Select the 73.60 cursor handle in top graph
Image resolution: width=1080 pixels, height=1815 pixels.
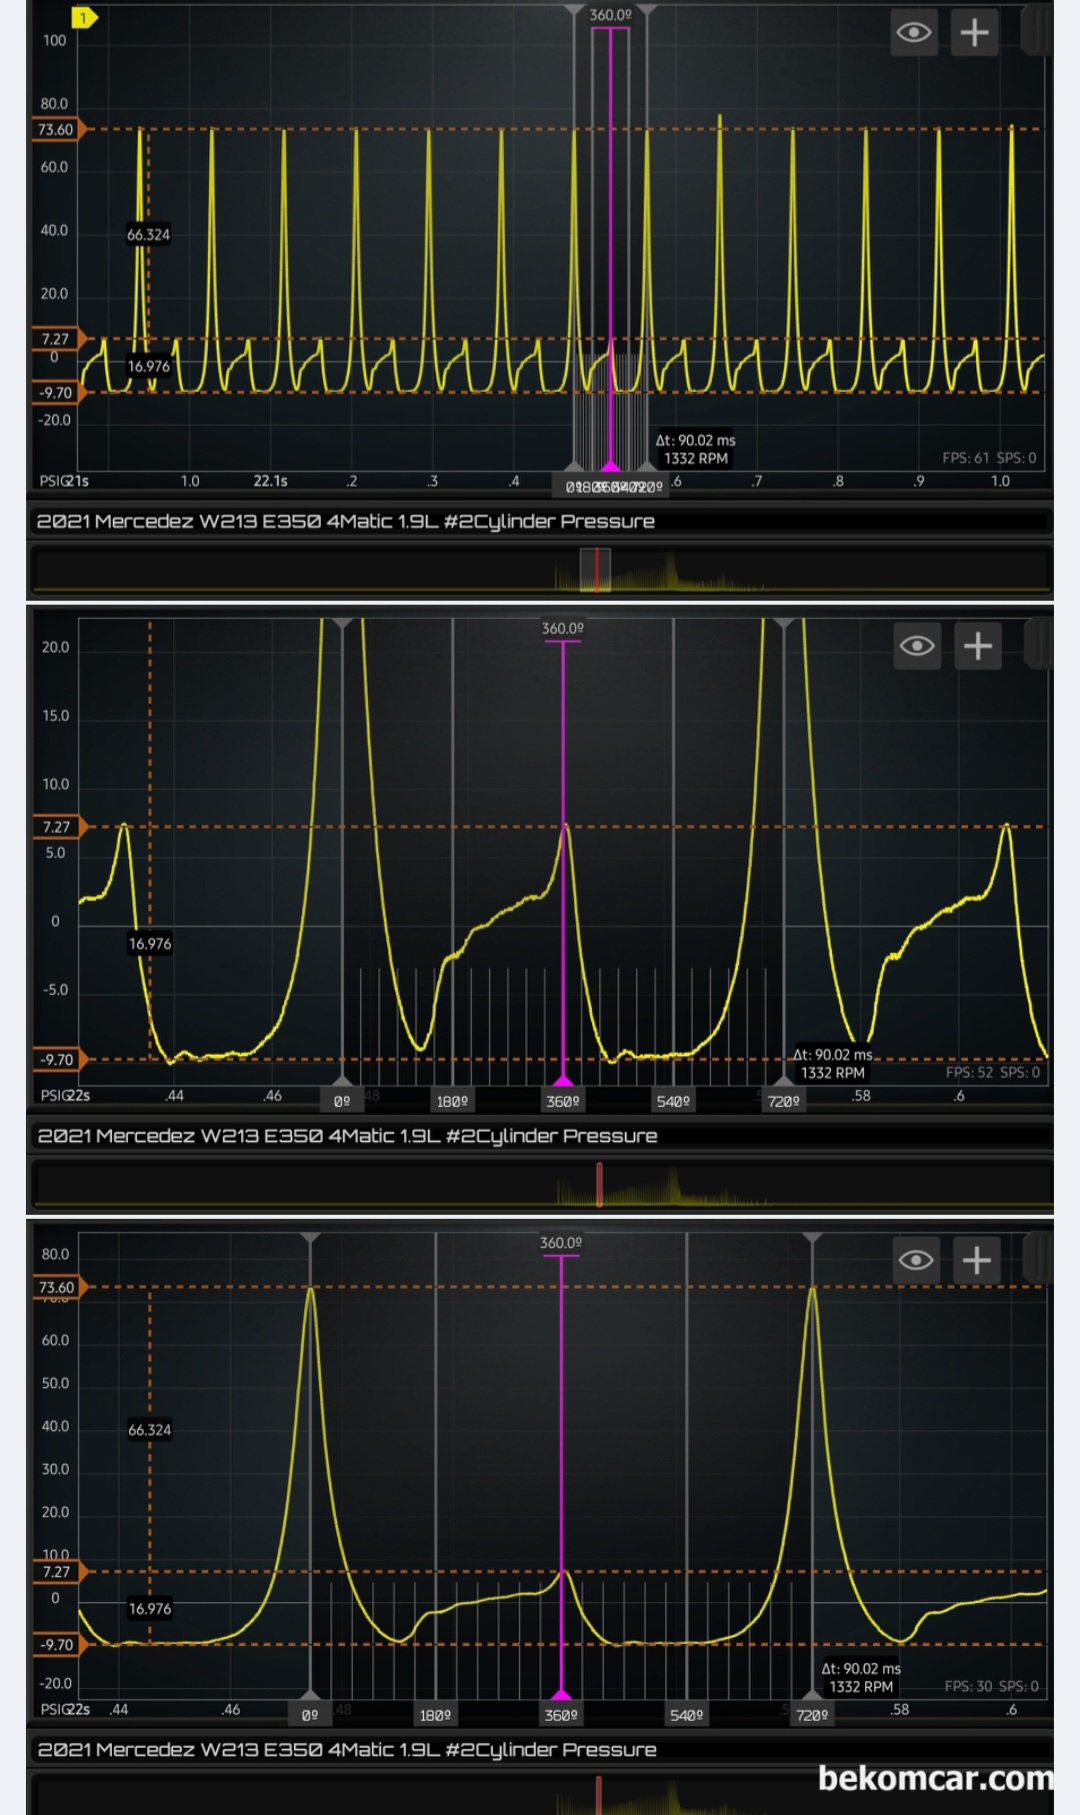(58, 129)
